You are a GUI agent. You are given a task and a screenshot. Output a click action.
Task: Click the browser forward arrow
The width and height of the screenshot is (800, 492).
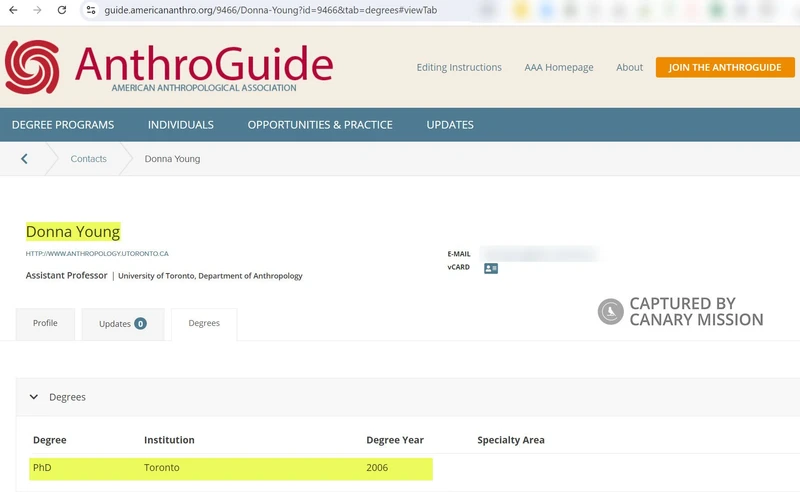(x=37, y=10)
